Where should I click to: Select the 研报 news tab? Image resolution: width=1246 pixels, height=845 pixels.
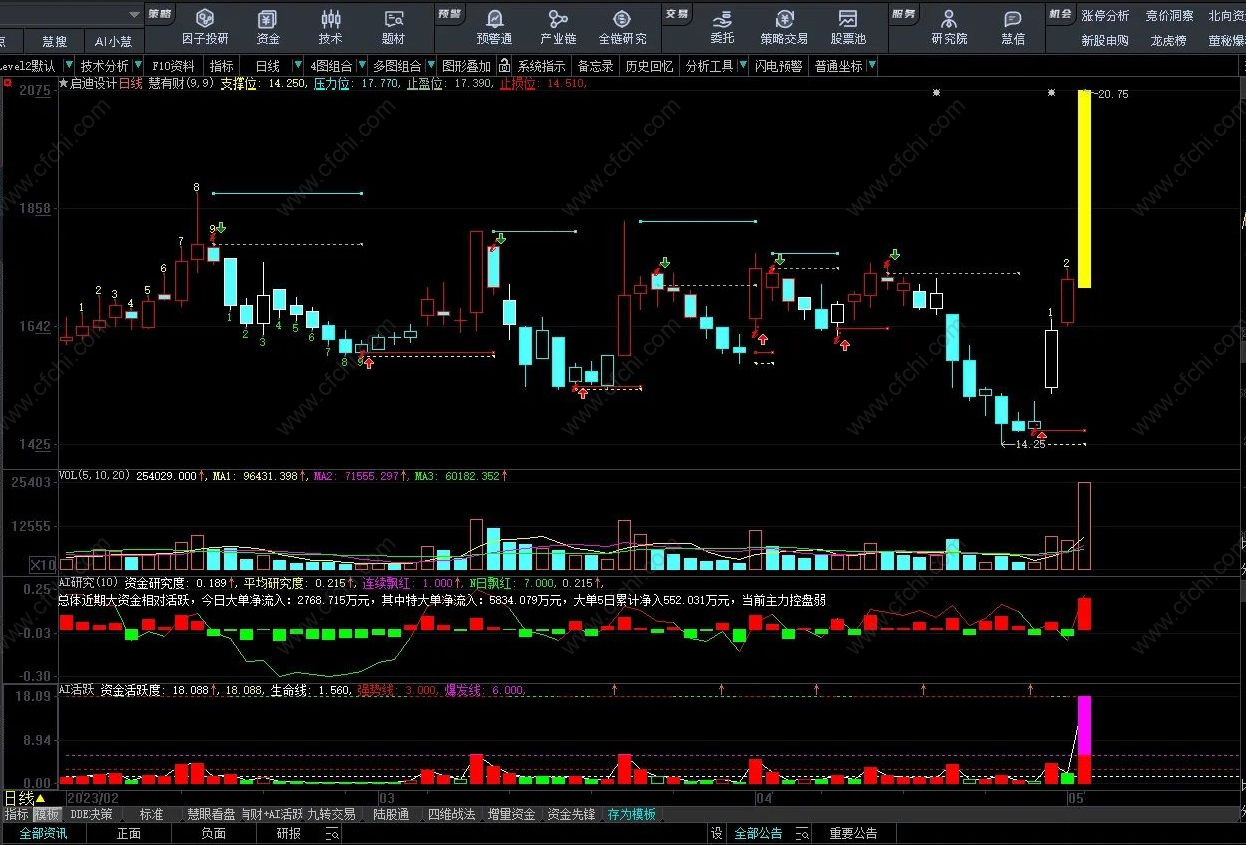pyautogui.click(x=289, y=833)
